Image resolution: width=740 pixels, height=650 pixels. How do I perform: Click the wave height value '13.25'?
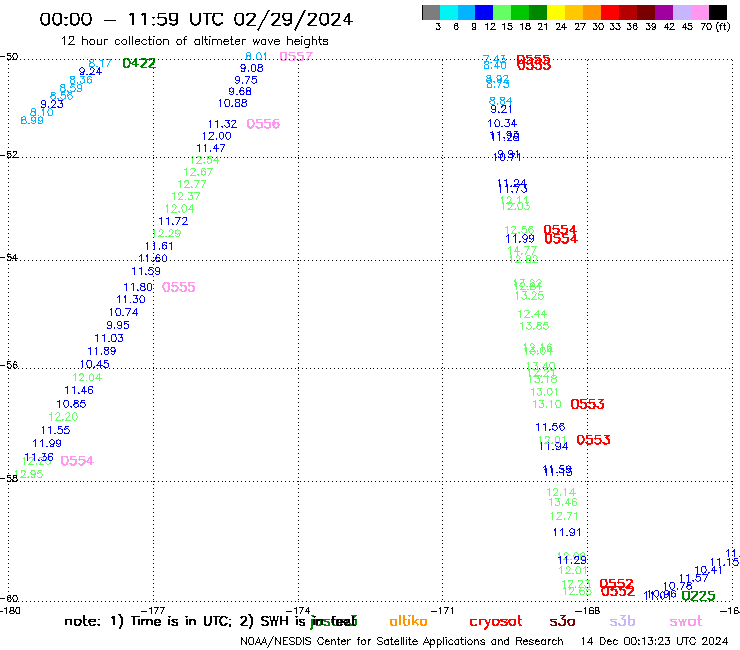point(530,296)
